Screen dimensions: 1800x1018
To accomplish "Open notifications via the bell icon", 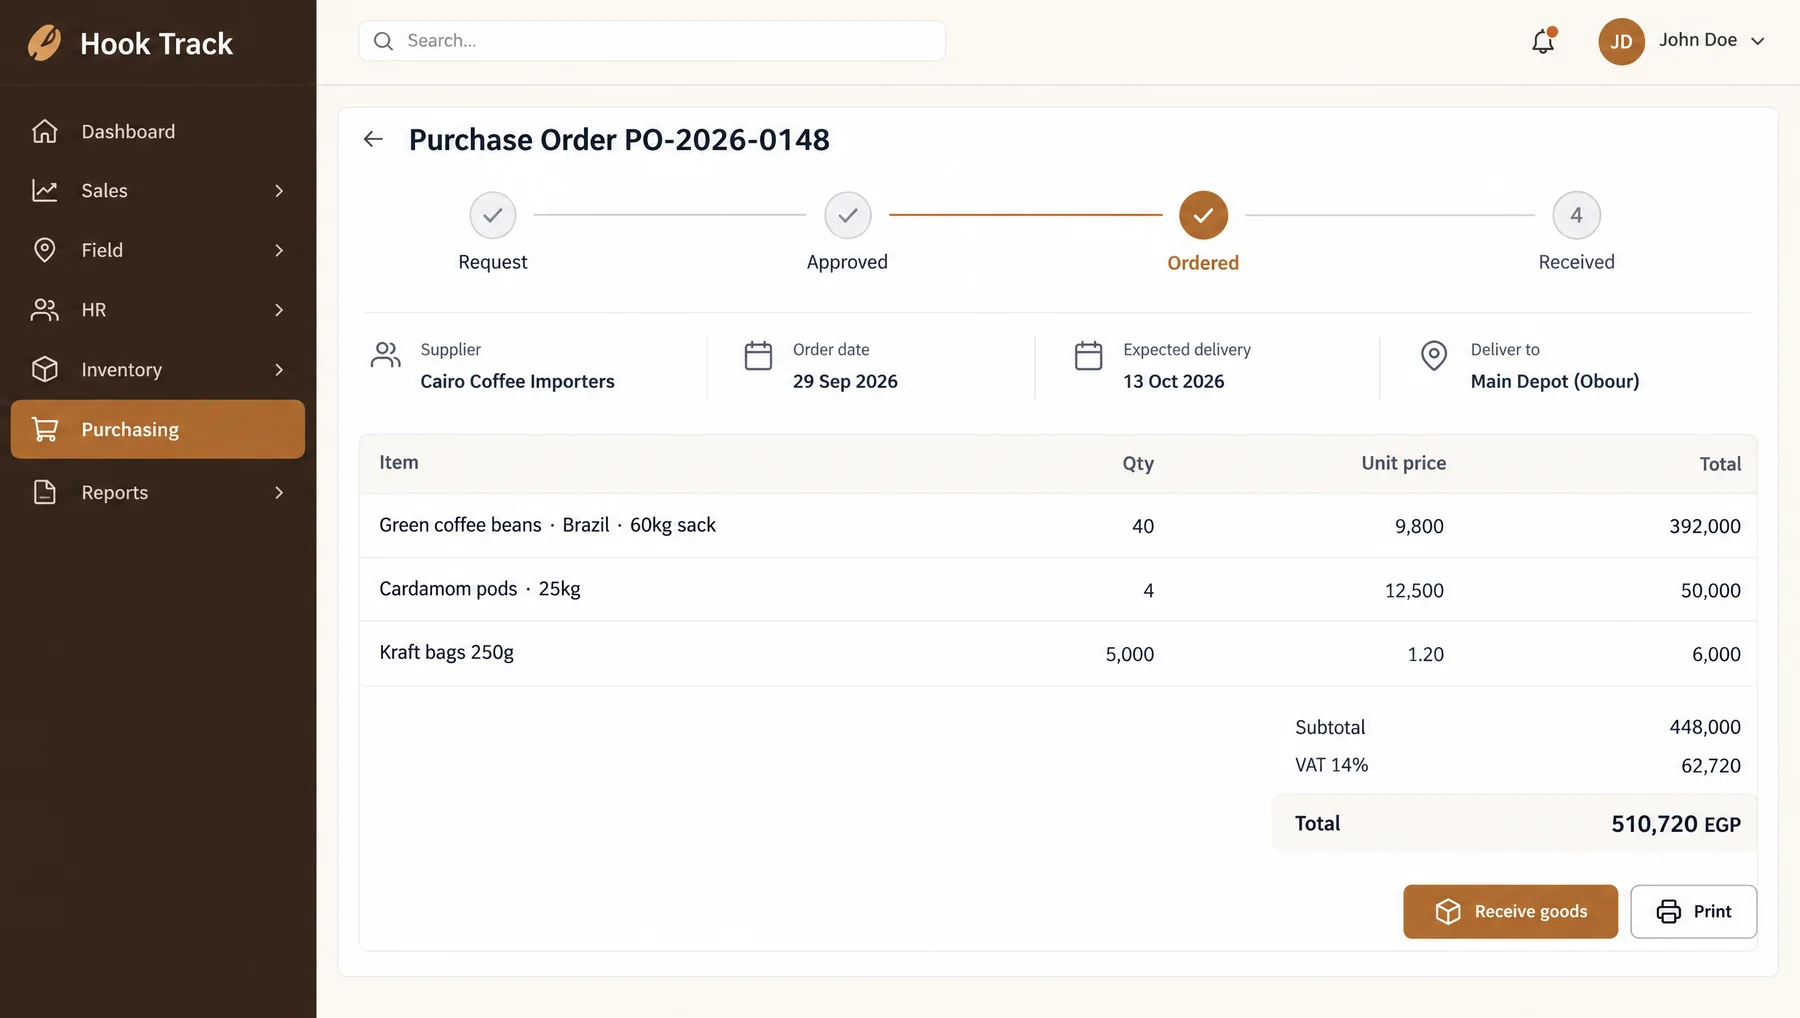I will pyautogui.click(x=1543, y=41).
